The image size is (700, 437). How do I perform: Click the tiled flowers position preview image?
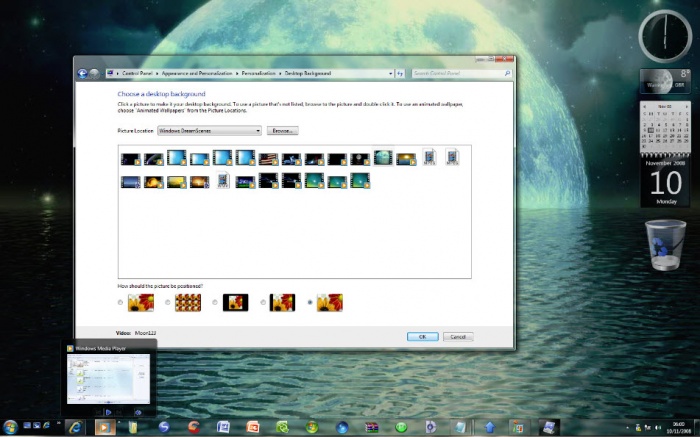(188, 303)
